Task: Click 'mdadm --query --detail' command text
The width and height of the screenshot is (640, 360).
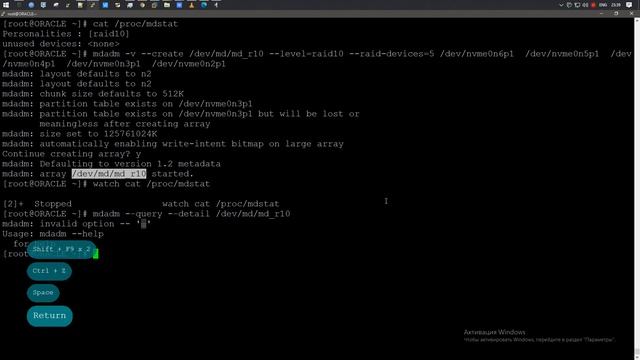Action: click(191, 214)
